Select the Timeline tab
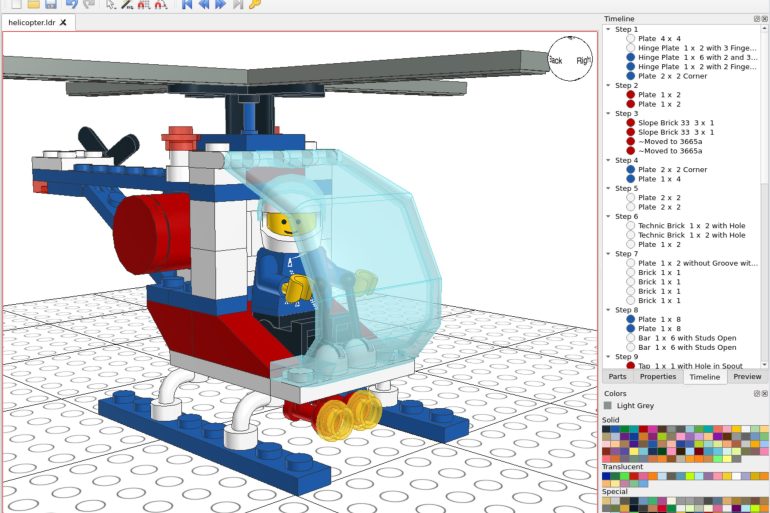The width and height of the screenshot is (770, 513). pos(705,377)
